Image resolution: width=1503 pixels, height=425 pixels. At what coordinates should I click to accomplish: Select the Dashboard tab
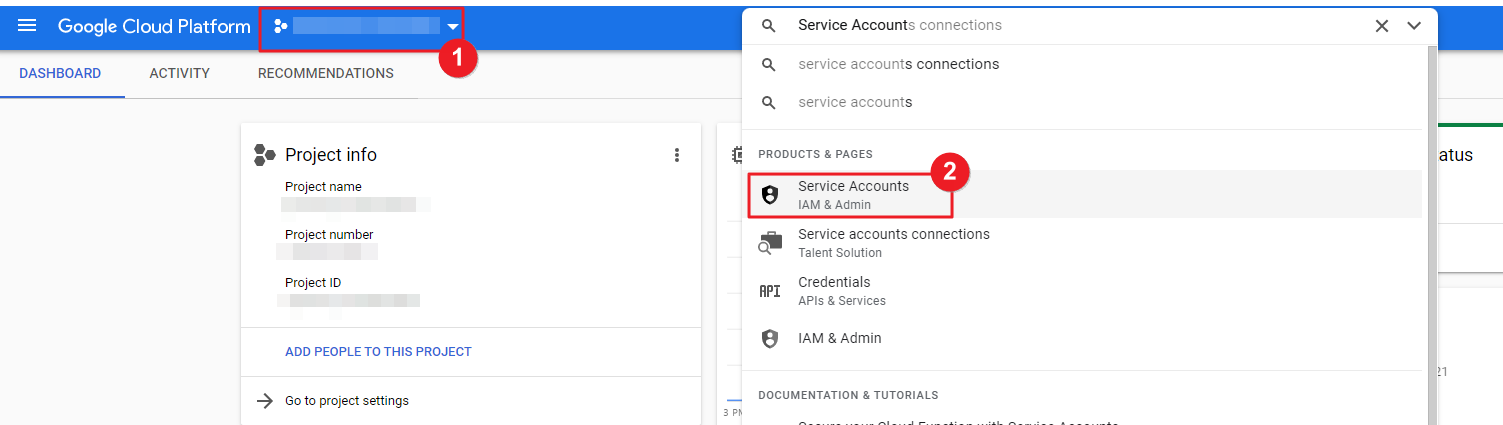(60, 73)
